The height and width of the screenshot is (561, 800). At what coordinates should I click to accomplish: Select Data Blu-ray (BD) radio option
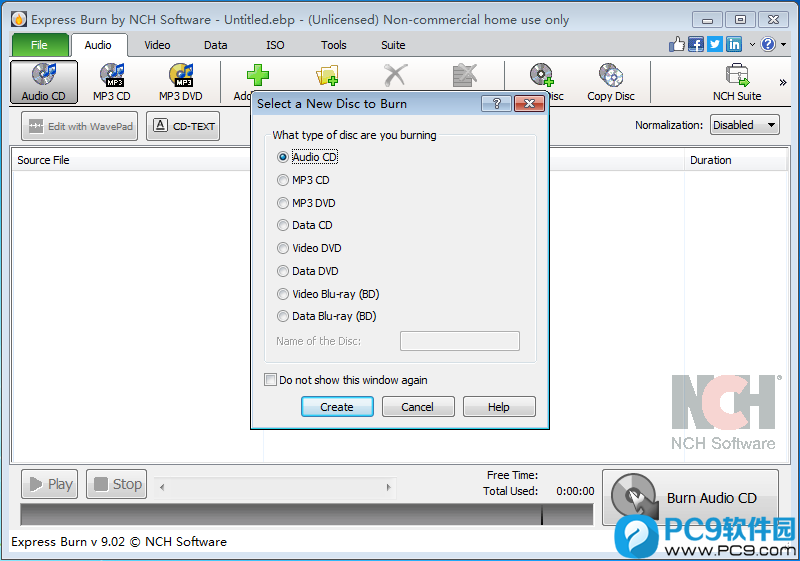click(x=283, y=316)
